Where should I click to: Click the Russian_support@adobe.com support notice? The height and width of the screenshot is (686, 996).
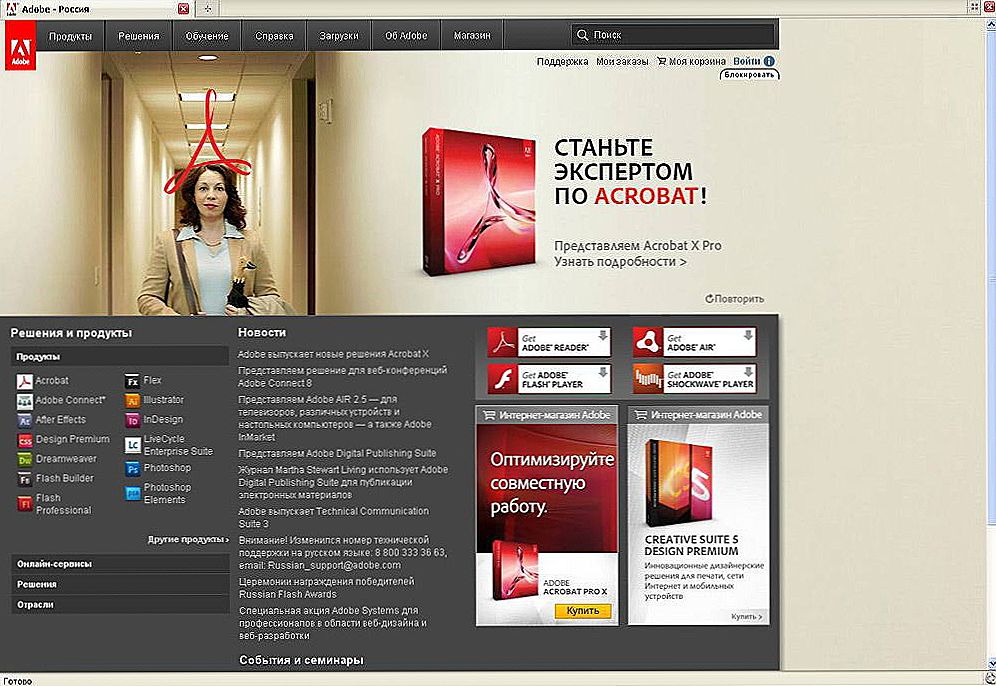(x=342, y=553)
